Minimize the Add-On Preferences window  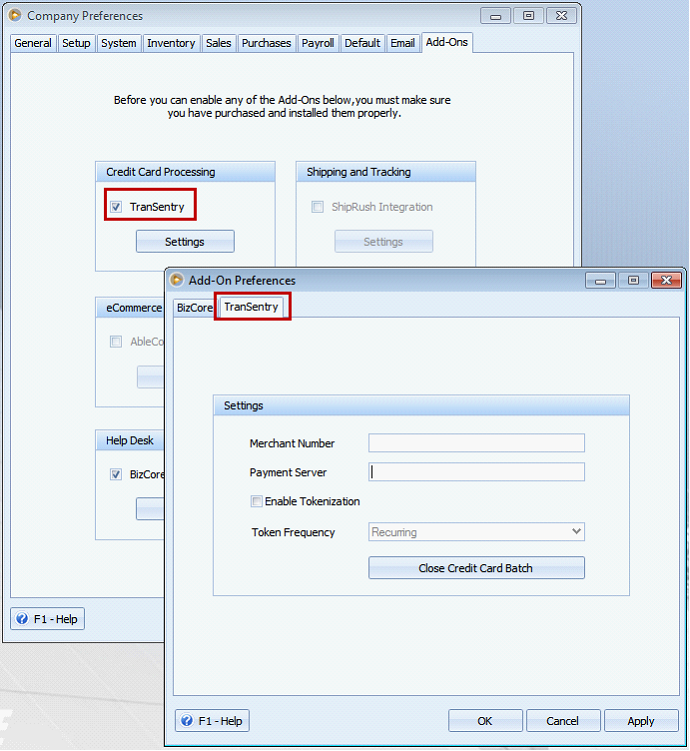(600, 280)
